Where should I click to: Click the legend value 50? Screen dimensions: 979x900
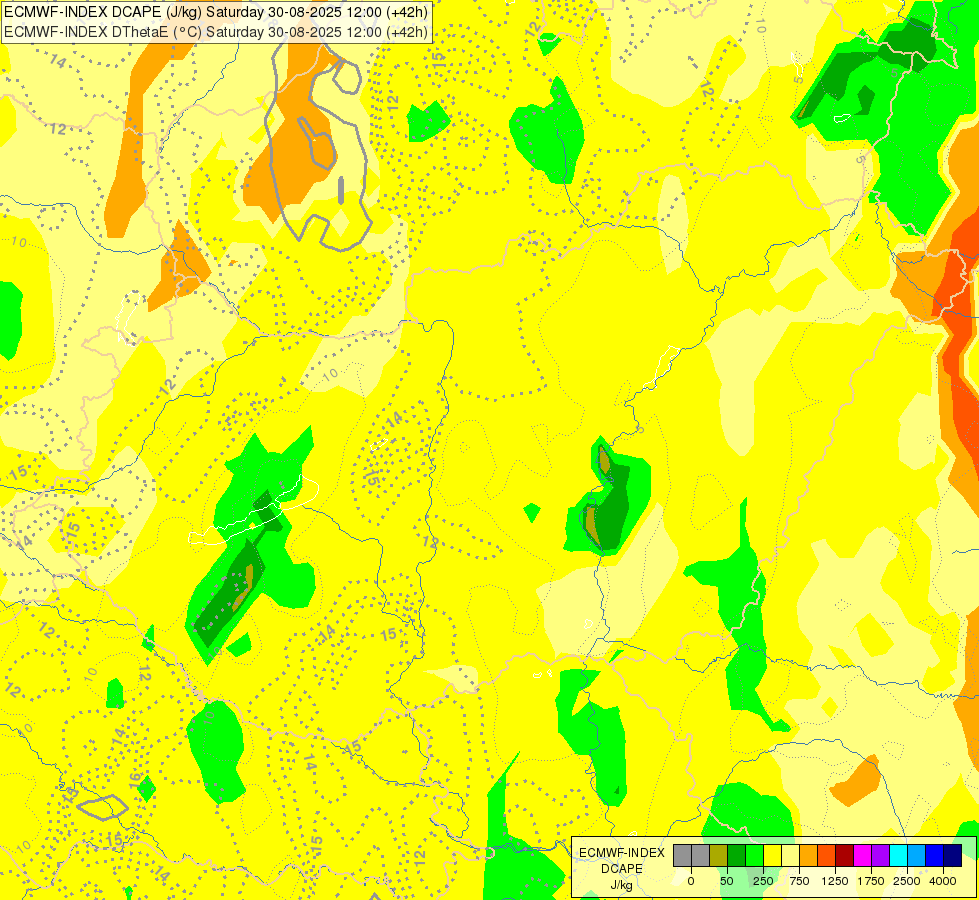click(727, 881)
